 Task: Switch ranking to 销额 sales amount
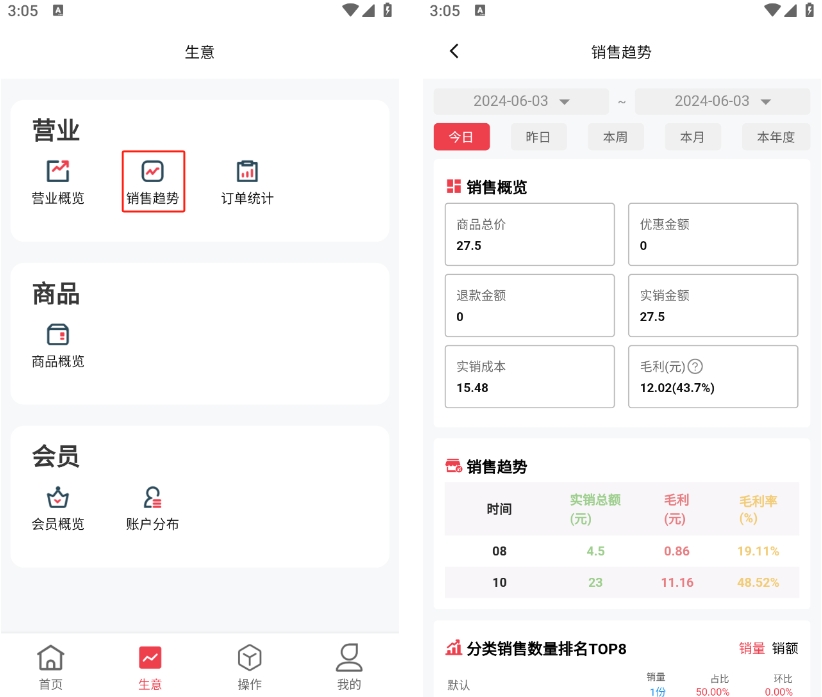785,648
